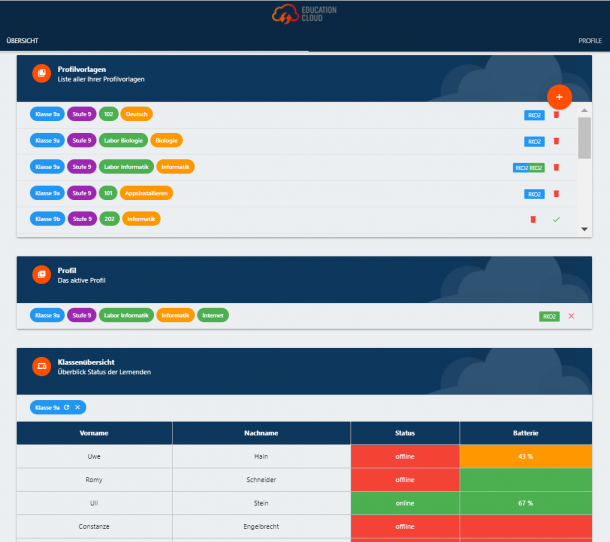Select the Labor Biologie tag
The width and height of the screenshot is (610, 542).
point(124,140)
